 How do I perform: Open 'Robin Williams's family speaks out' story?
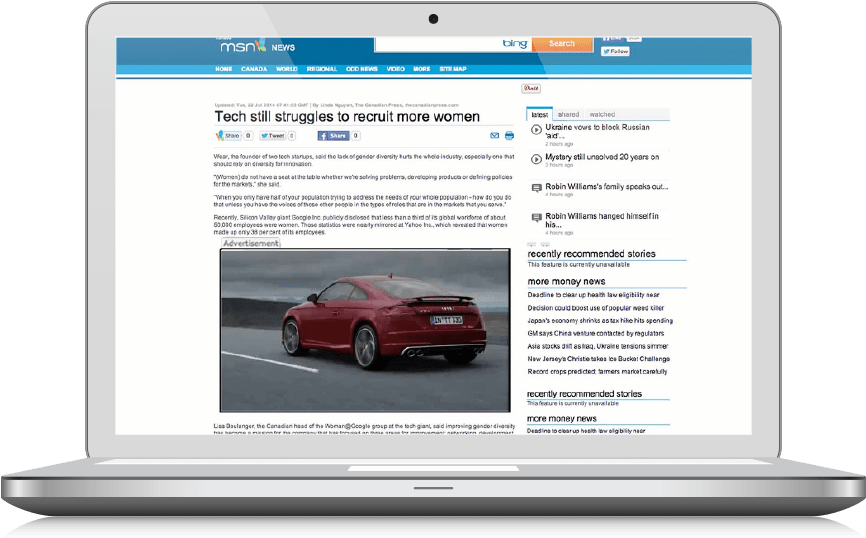point(606,187)
